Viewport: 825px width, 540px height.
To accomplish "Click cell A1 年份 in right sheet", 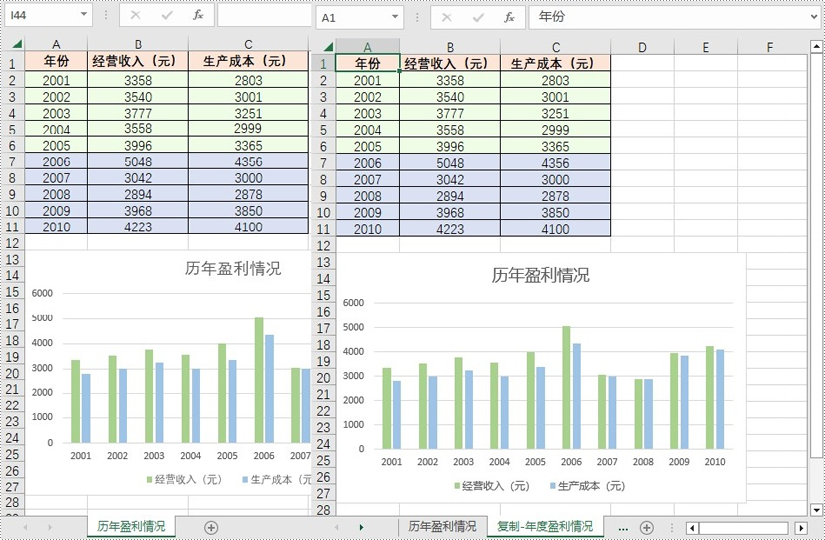I will pyautogui.click(x=368, y=63).
